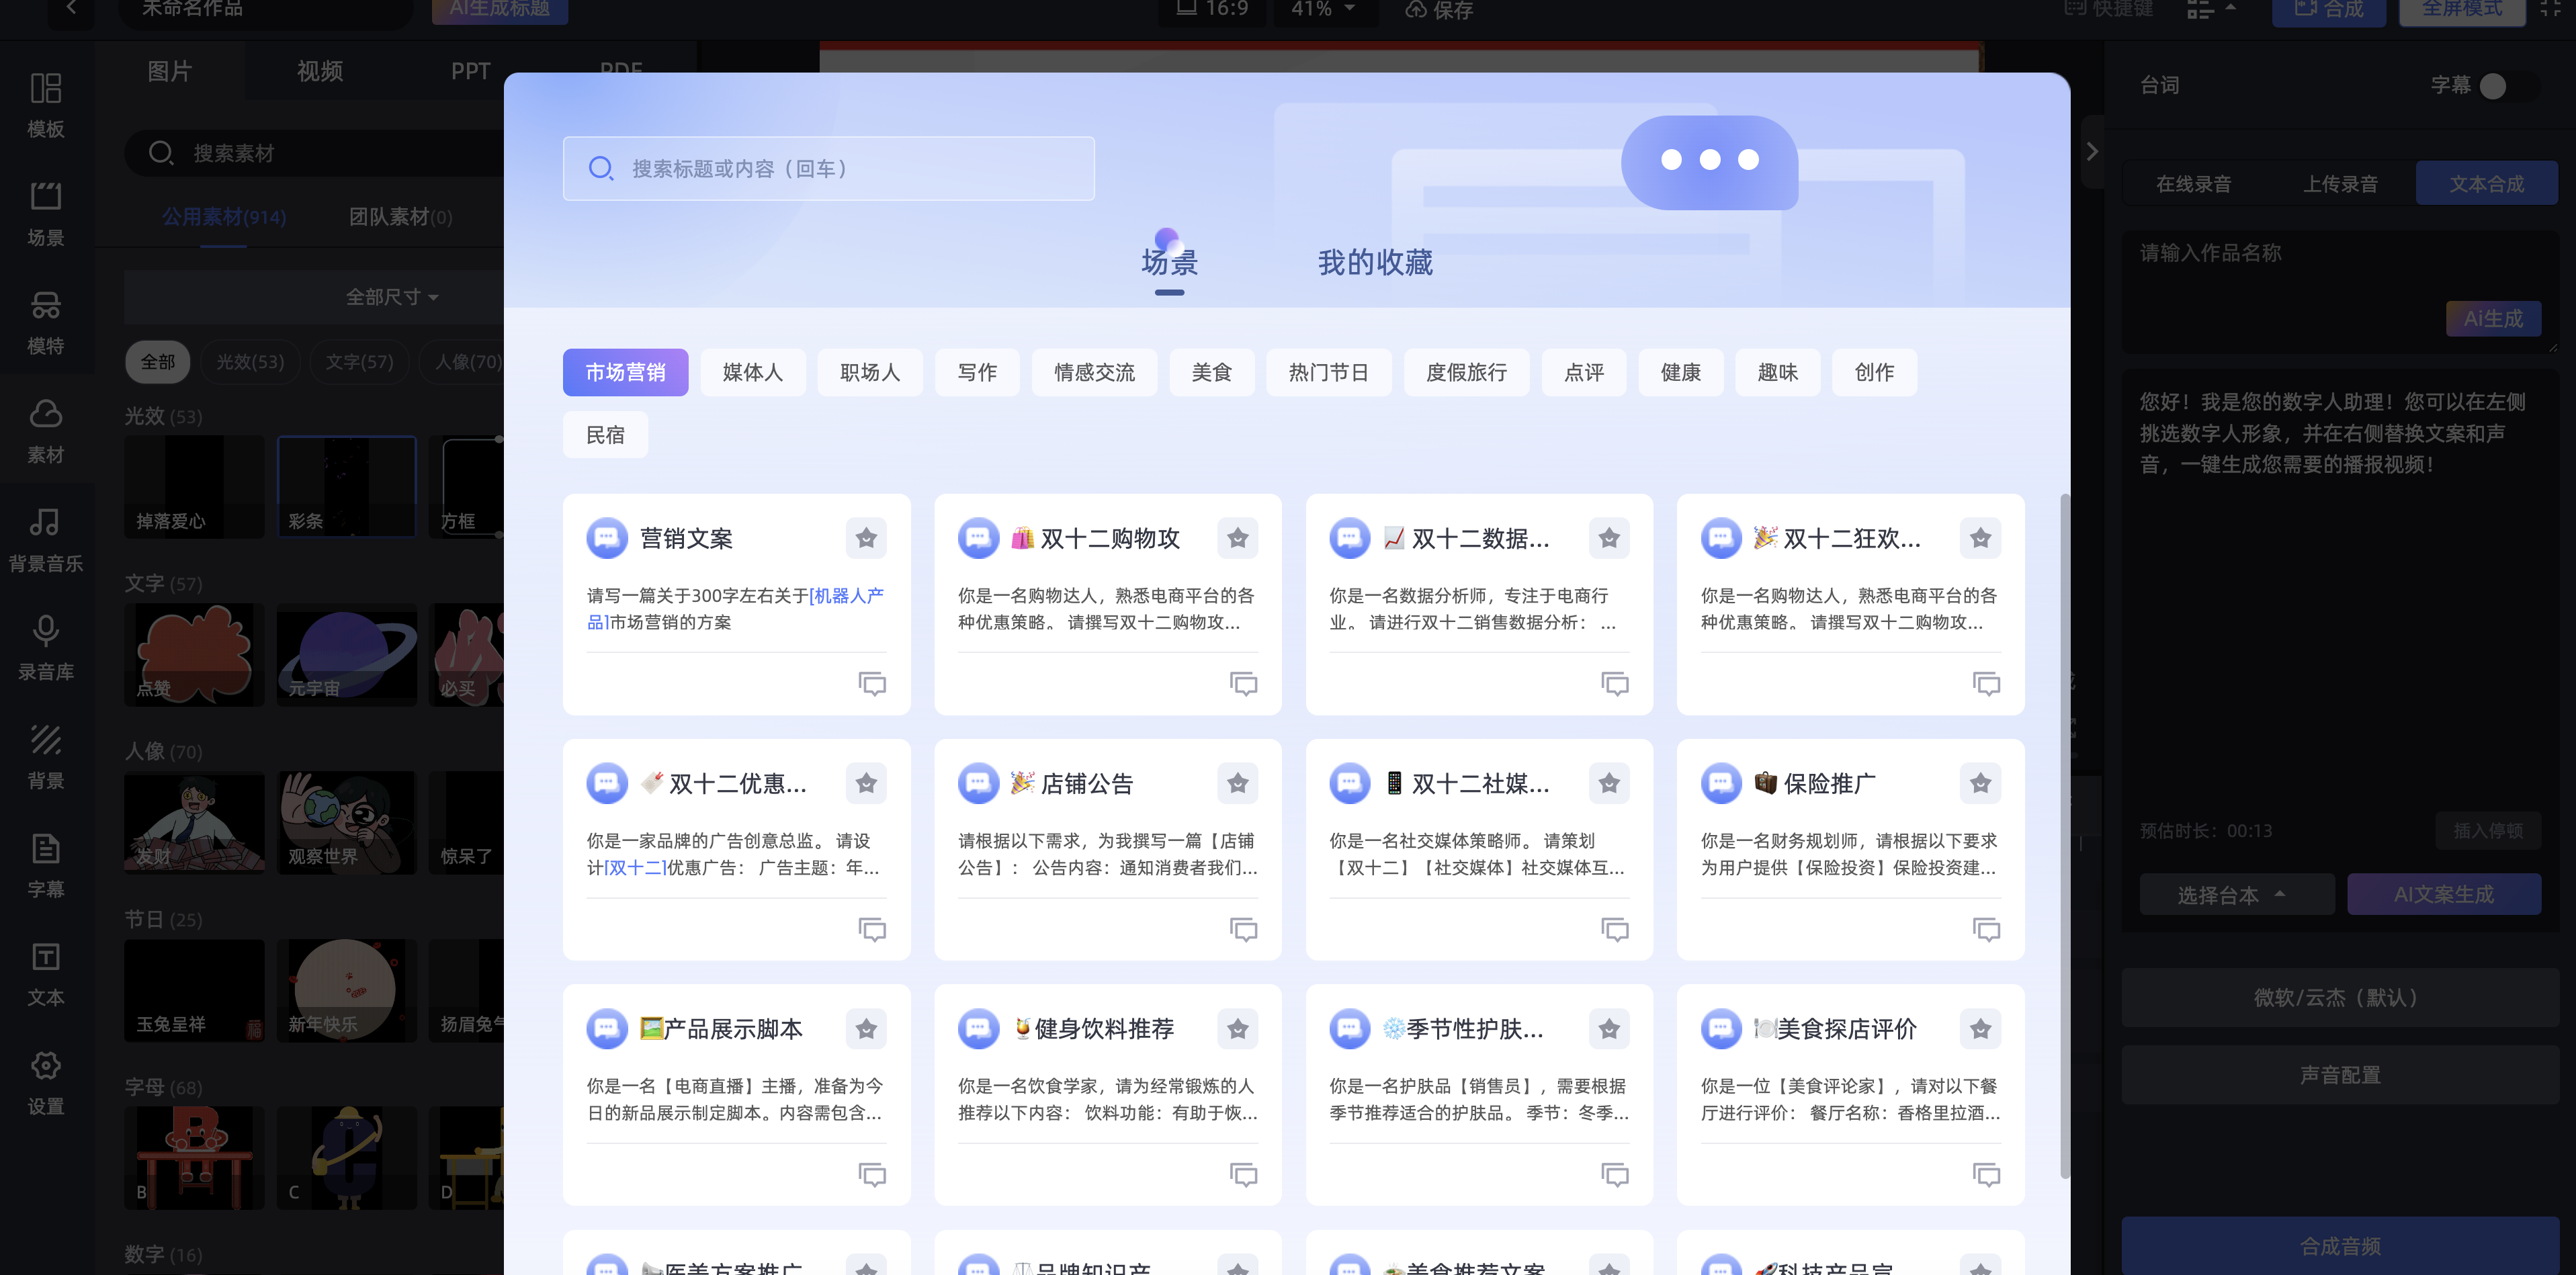The height and width of the screenshot is (1275, 2576).
Task: Click 声音配置 button
Action: click(2339, 1075)
